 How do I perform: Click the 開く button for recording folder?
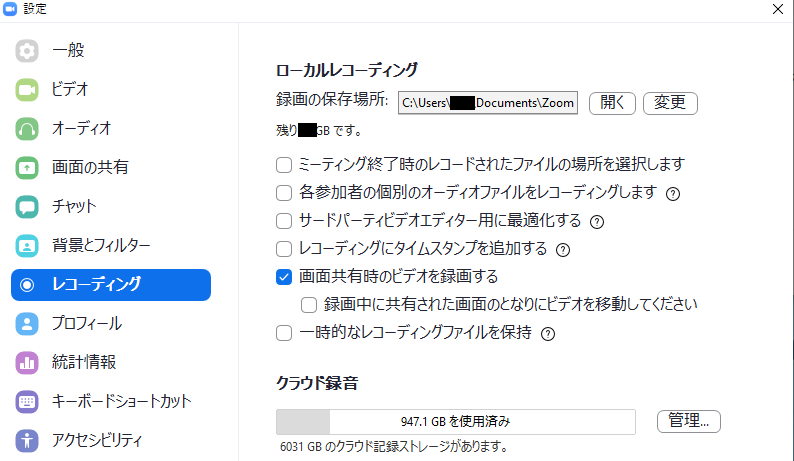point(612,103)
